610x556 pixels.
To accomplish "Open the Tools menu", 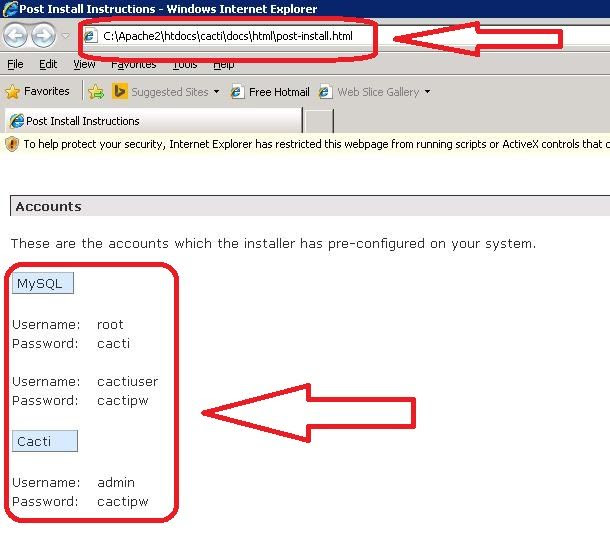I will pyautogui.click(x=185, y=64).
